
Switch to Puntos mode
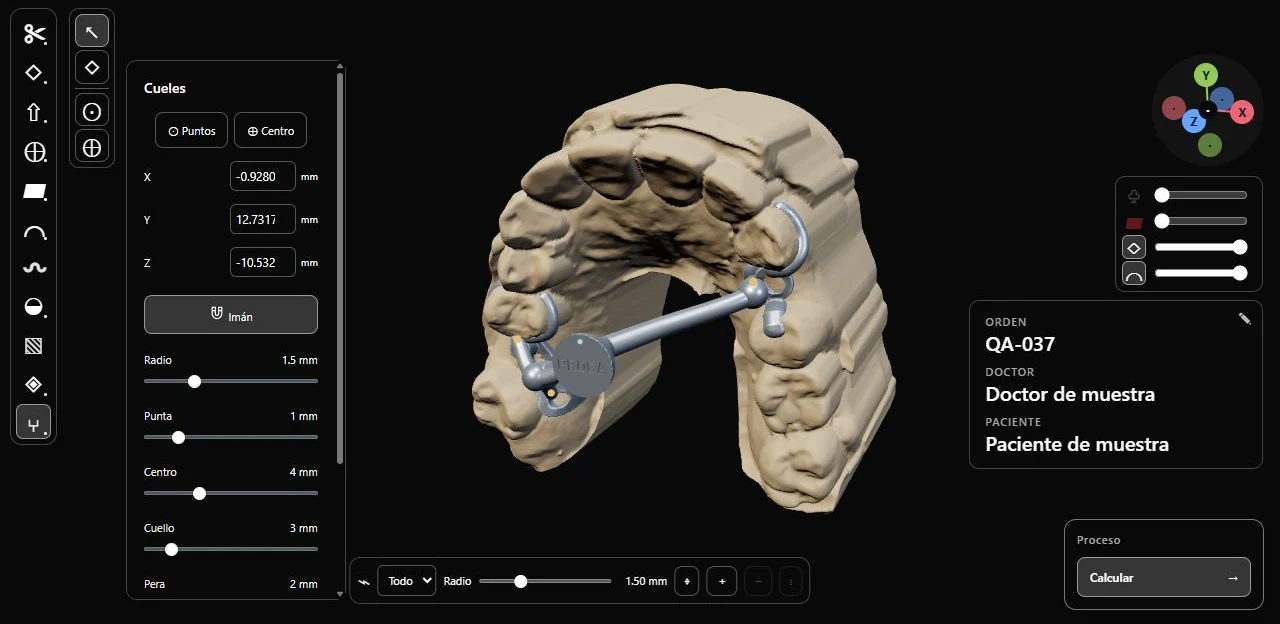pos(191,131)
